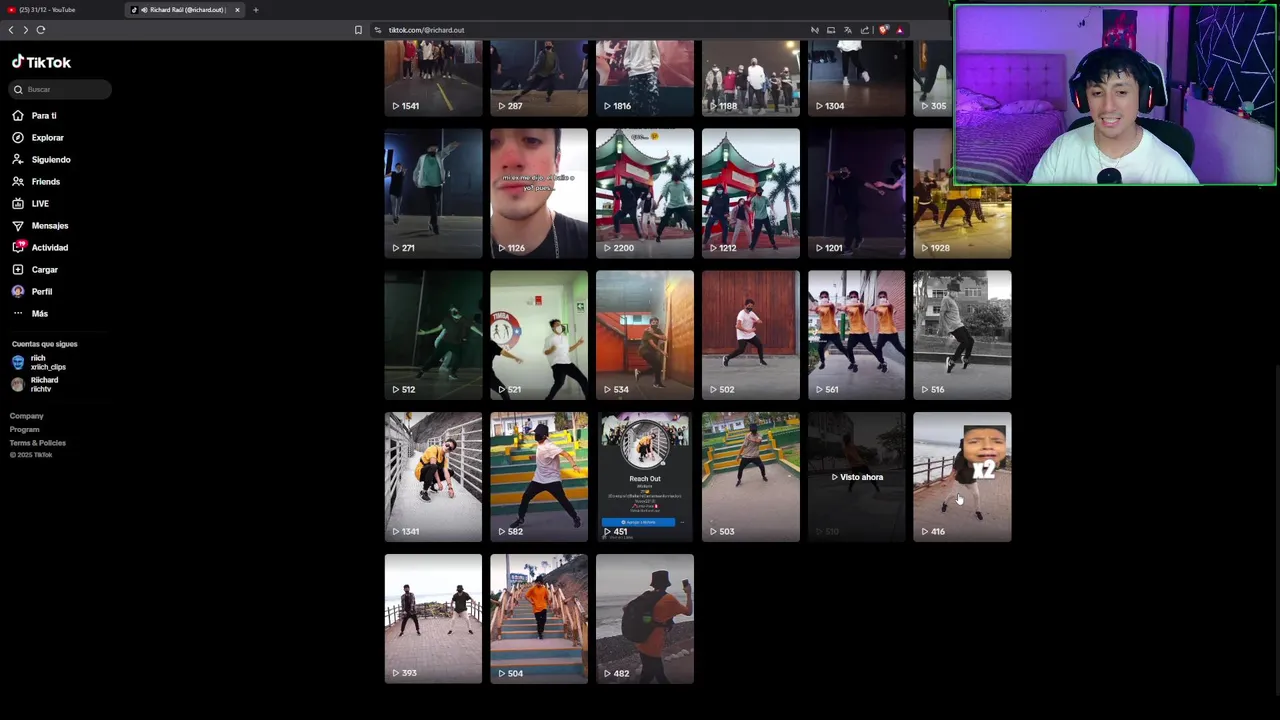Open the video with 1928 views
The width and height of the screenshot is (1280, 720).
(x=962, y=193)
